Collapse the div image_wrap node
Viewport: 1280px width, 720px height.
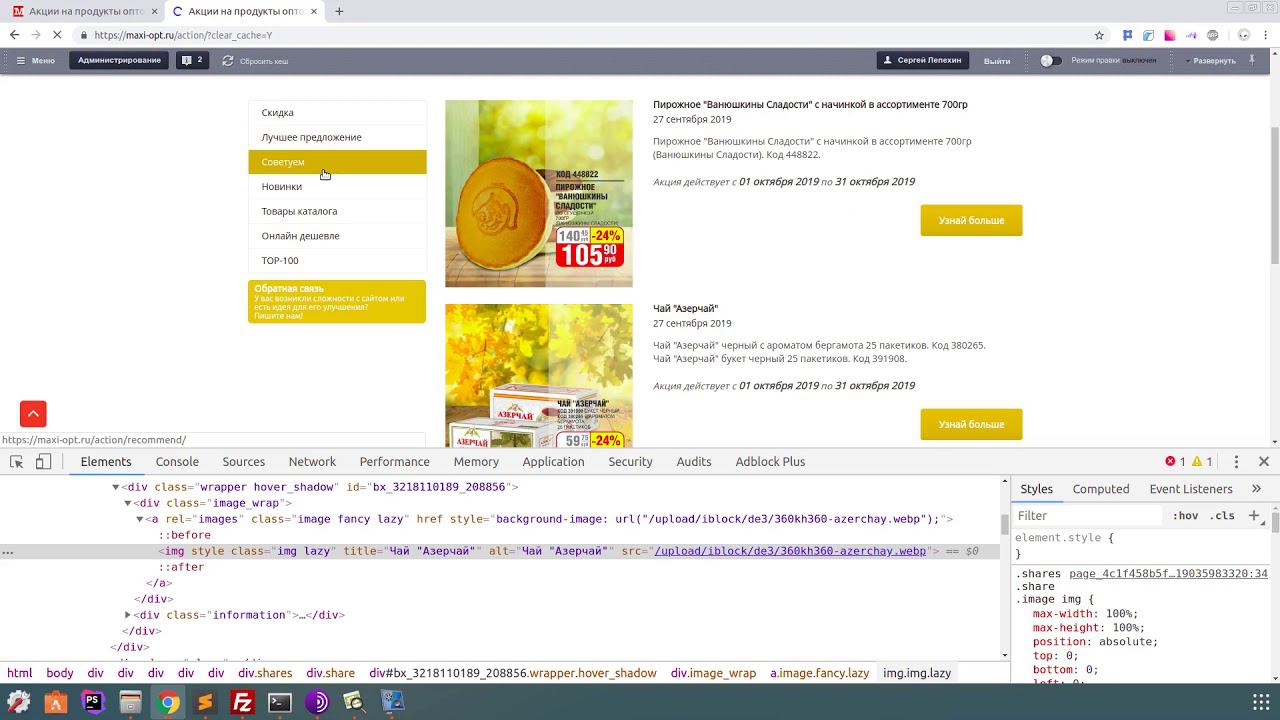[128, 503]
